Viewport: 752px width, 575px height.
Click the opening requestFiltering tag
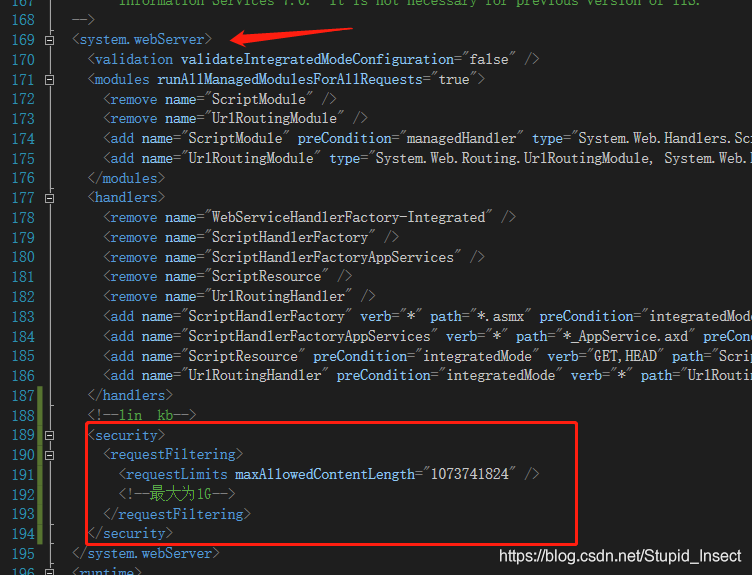click(x=173, y=455)
